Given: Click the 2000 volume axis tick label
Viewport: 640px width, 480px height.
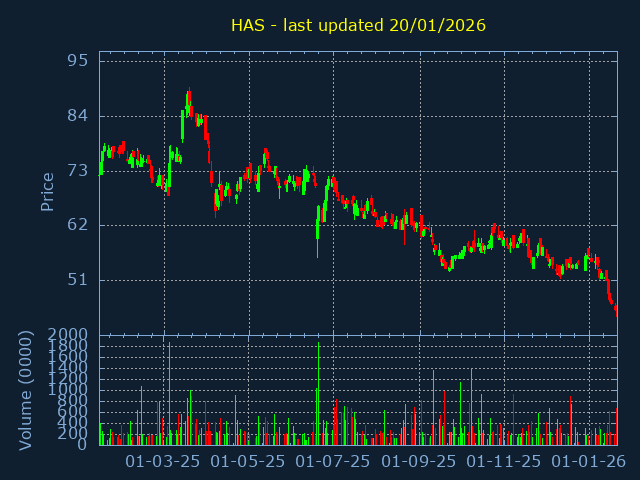Looking at the screenshot, I should coord(69,334).
